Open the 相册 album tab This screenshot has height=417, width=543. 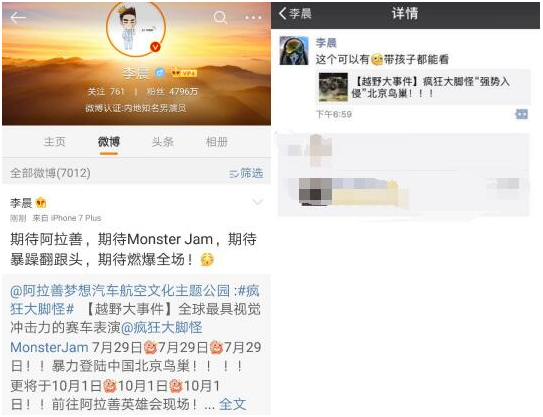217,142
